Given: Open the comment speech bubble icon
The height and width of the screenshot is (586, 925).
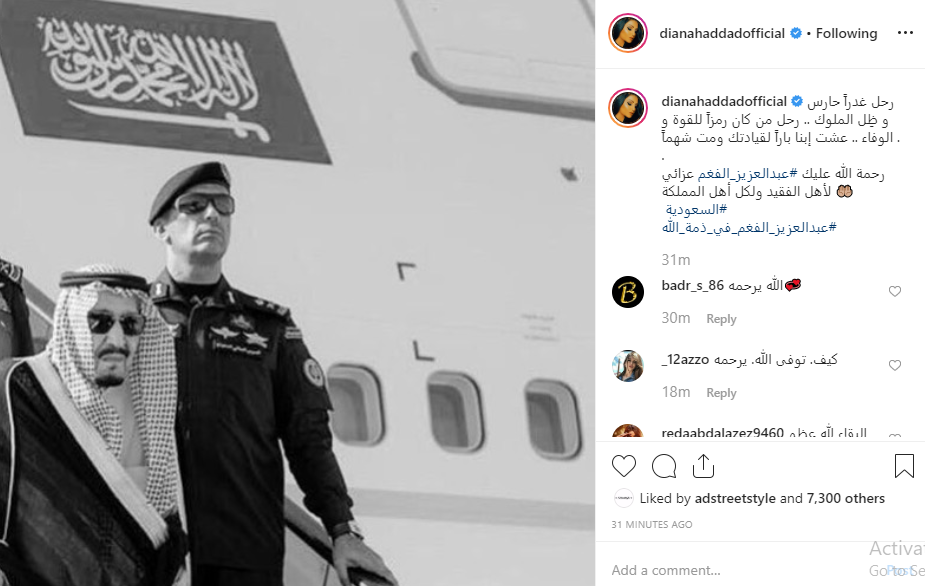Looking at the screenshot, I should pos(664,466).
